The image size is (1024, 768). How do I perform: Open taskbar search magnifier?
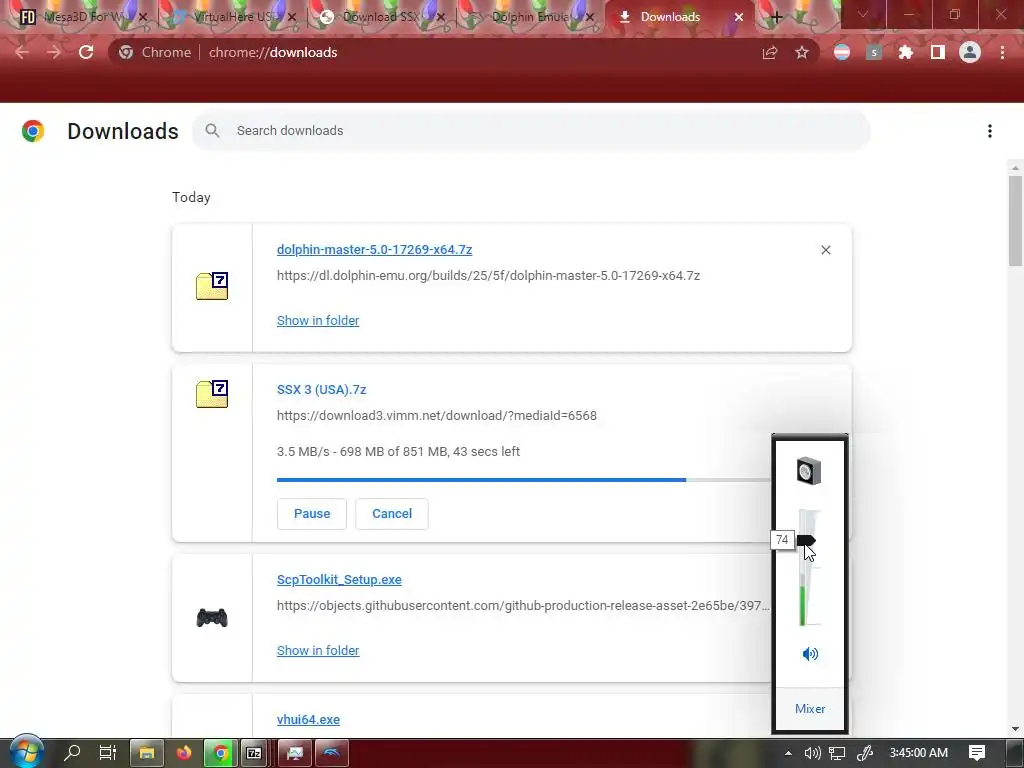[72, 753]
